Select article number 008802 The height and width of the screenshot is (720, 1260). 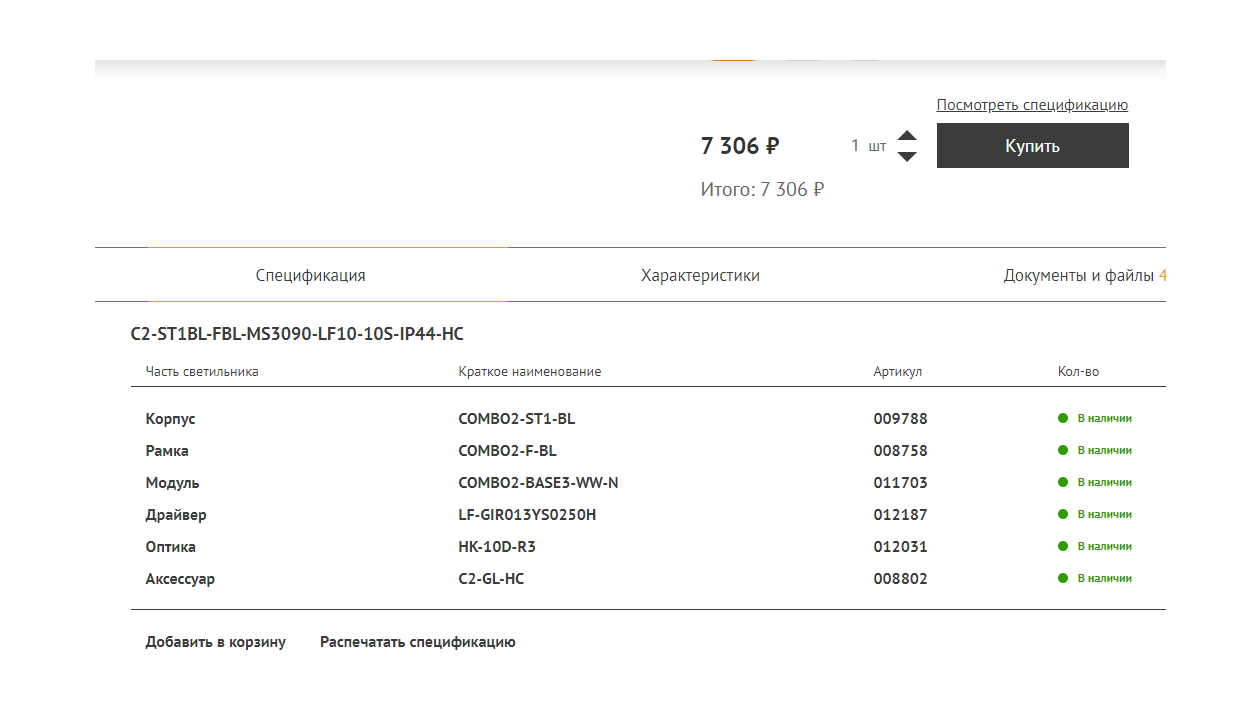tap(901, 579)
